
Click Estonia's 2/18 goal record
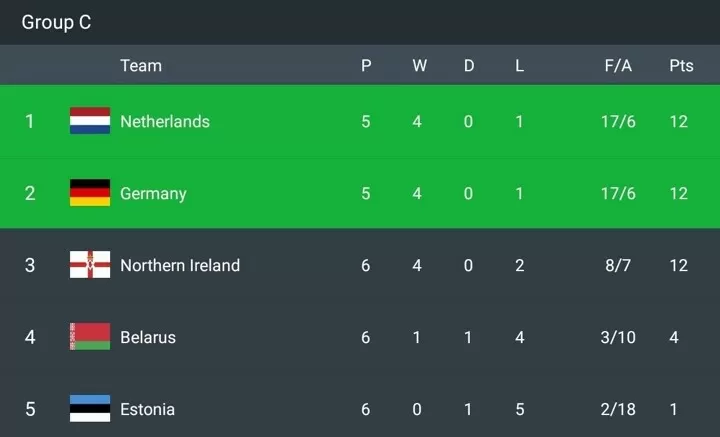point(618,409)
